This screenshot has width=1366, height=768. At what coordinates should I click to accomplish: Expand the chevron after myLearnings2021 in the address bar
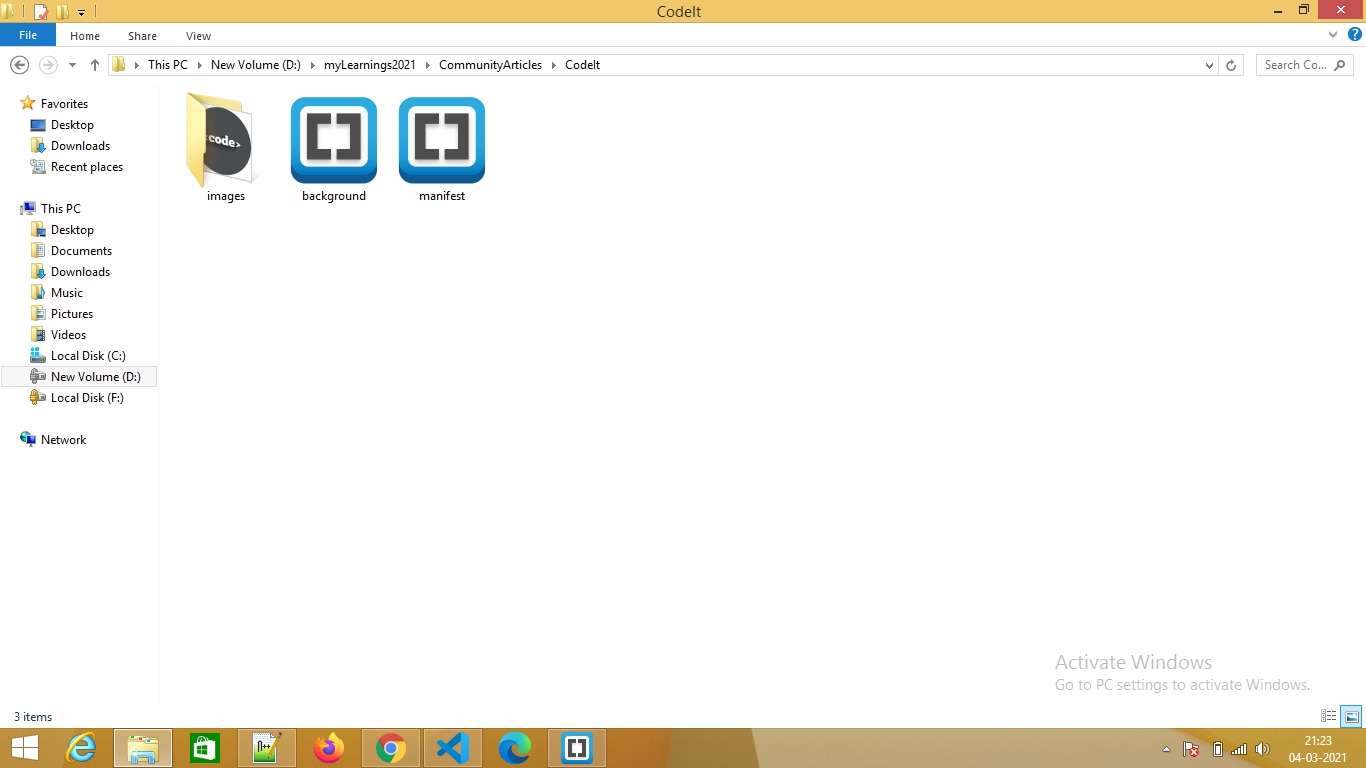point(427,65)
